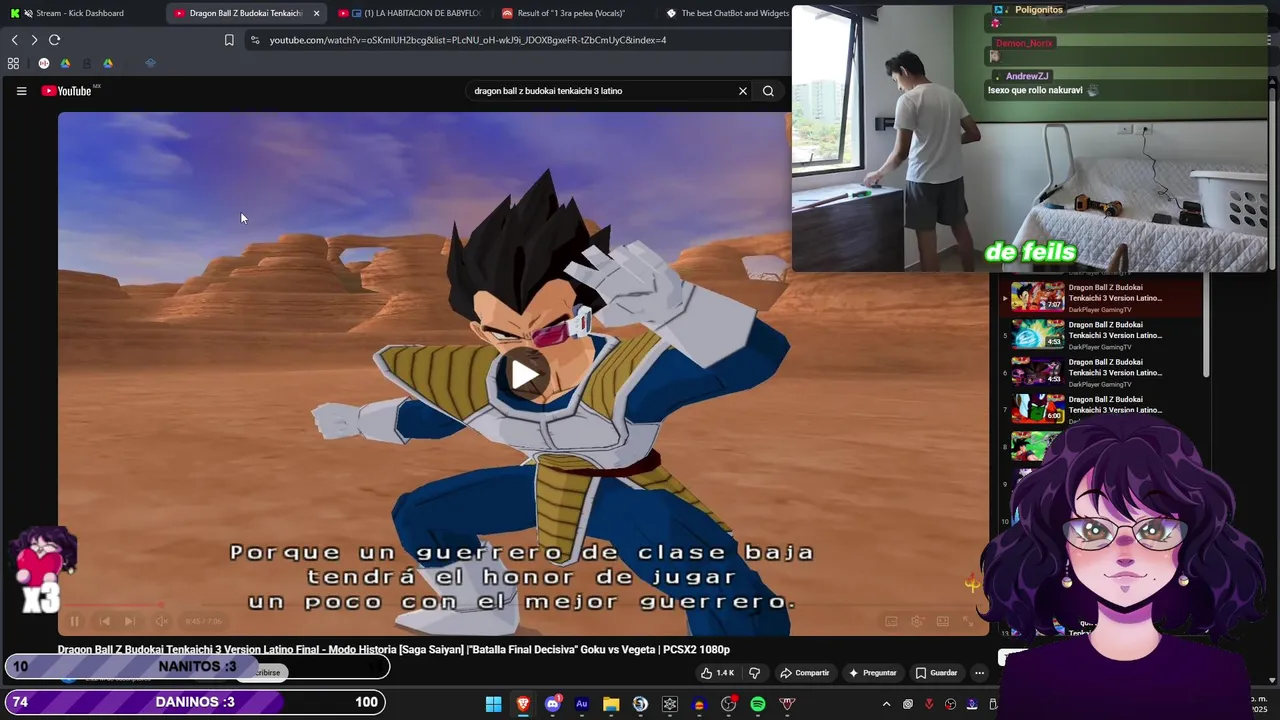Click the large play button on video
This screenshot has width=1280, height=720.
point(524,374)
